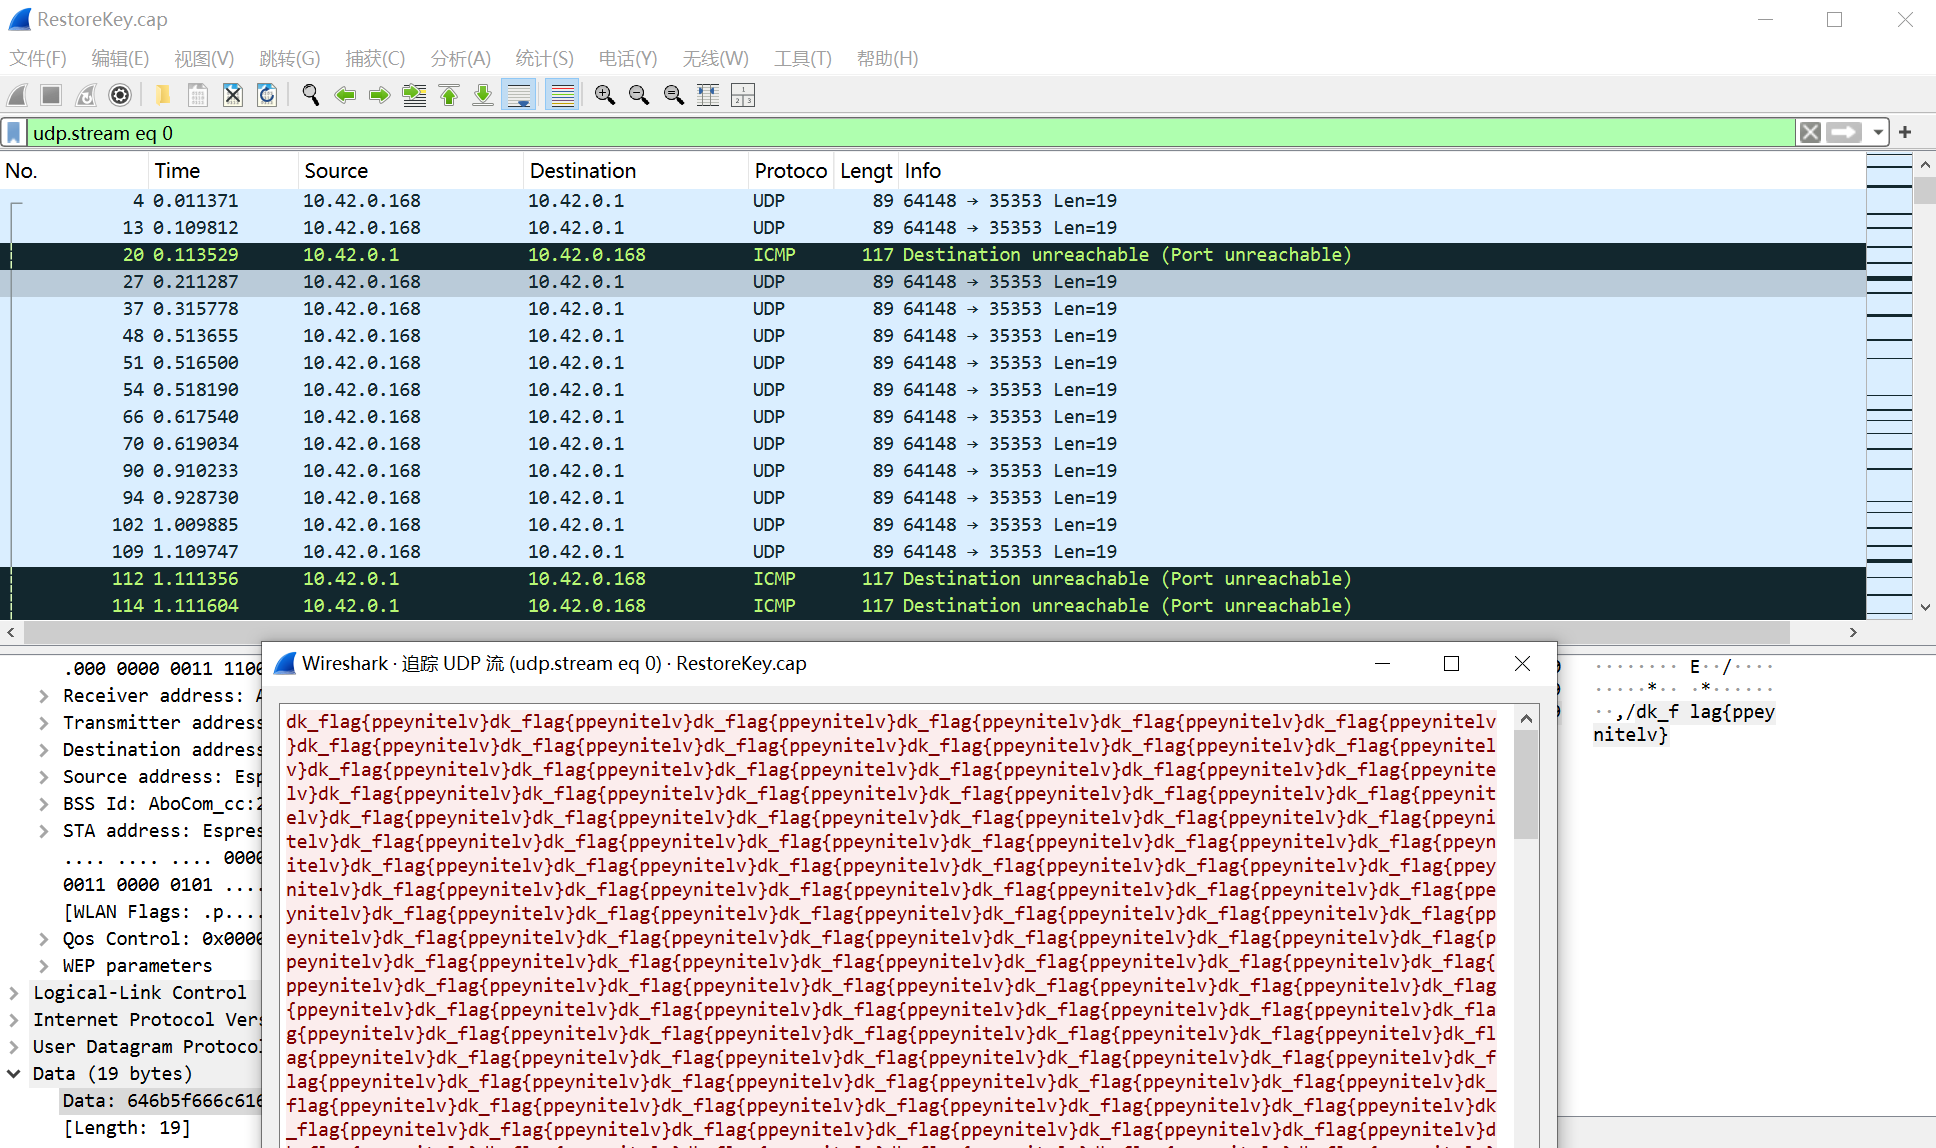Click the packet list scroll-right arrow
The width and height of the screenshot is (1936, 1148).
(1853, 632)
